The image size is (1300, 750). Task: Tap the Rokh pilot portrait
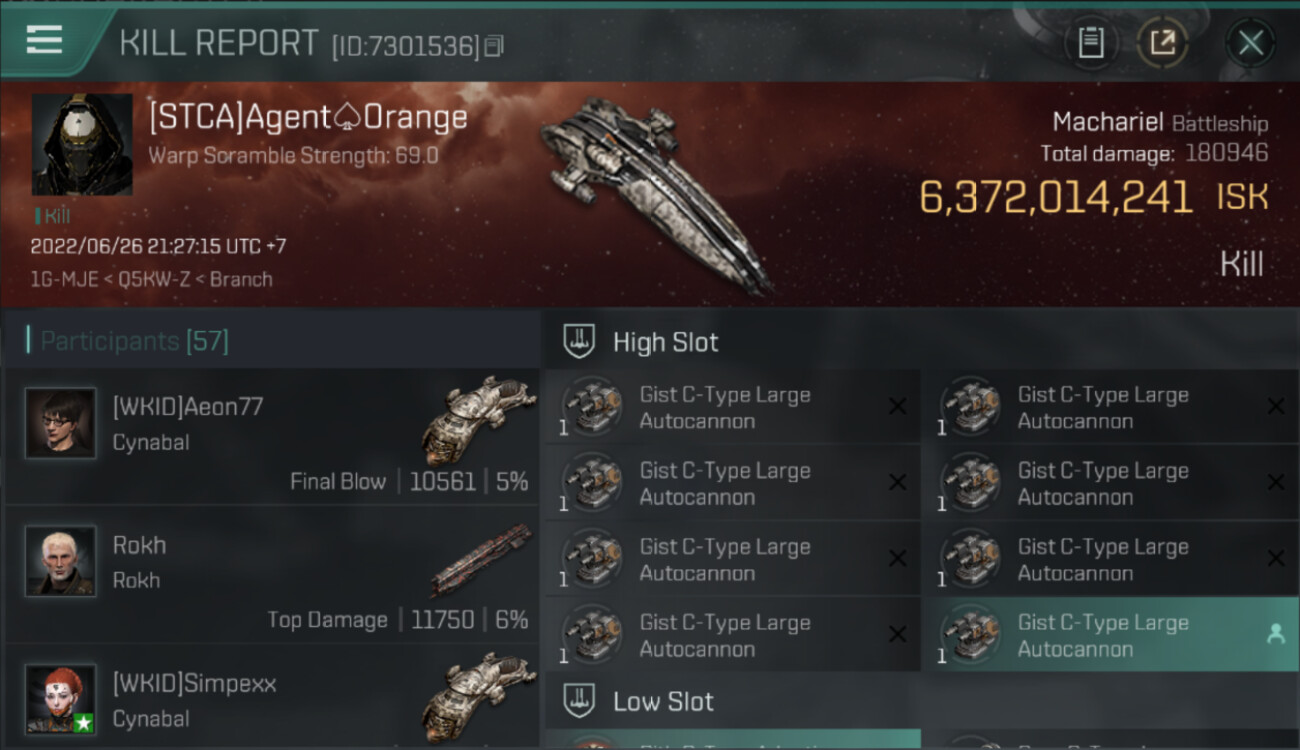click(61, 561)
